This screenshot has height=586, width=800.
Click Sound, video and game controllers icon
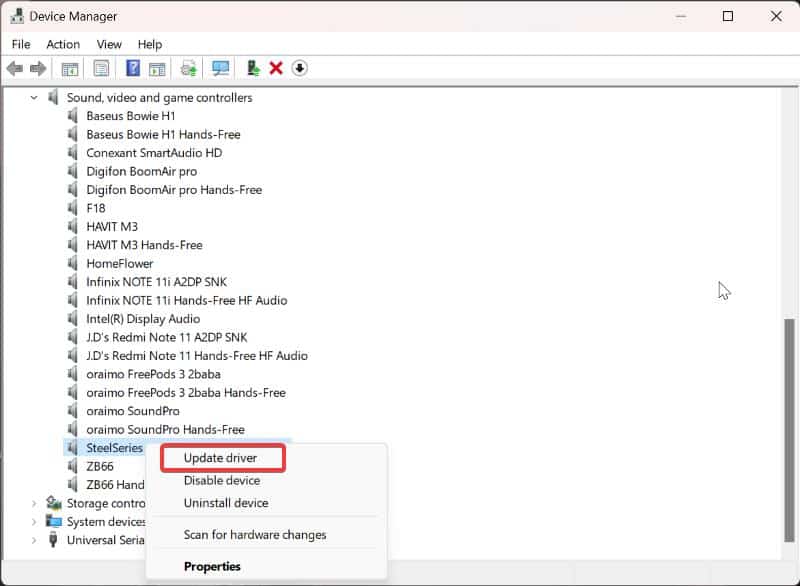[53, 97]
